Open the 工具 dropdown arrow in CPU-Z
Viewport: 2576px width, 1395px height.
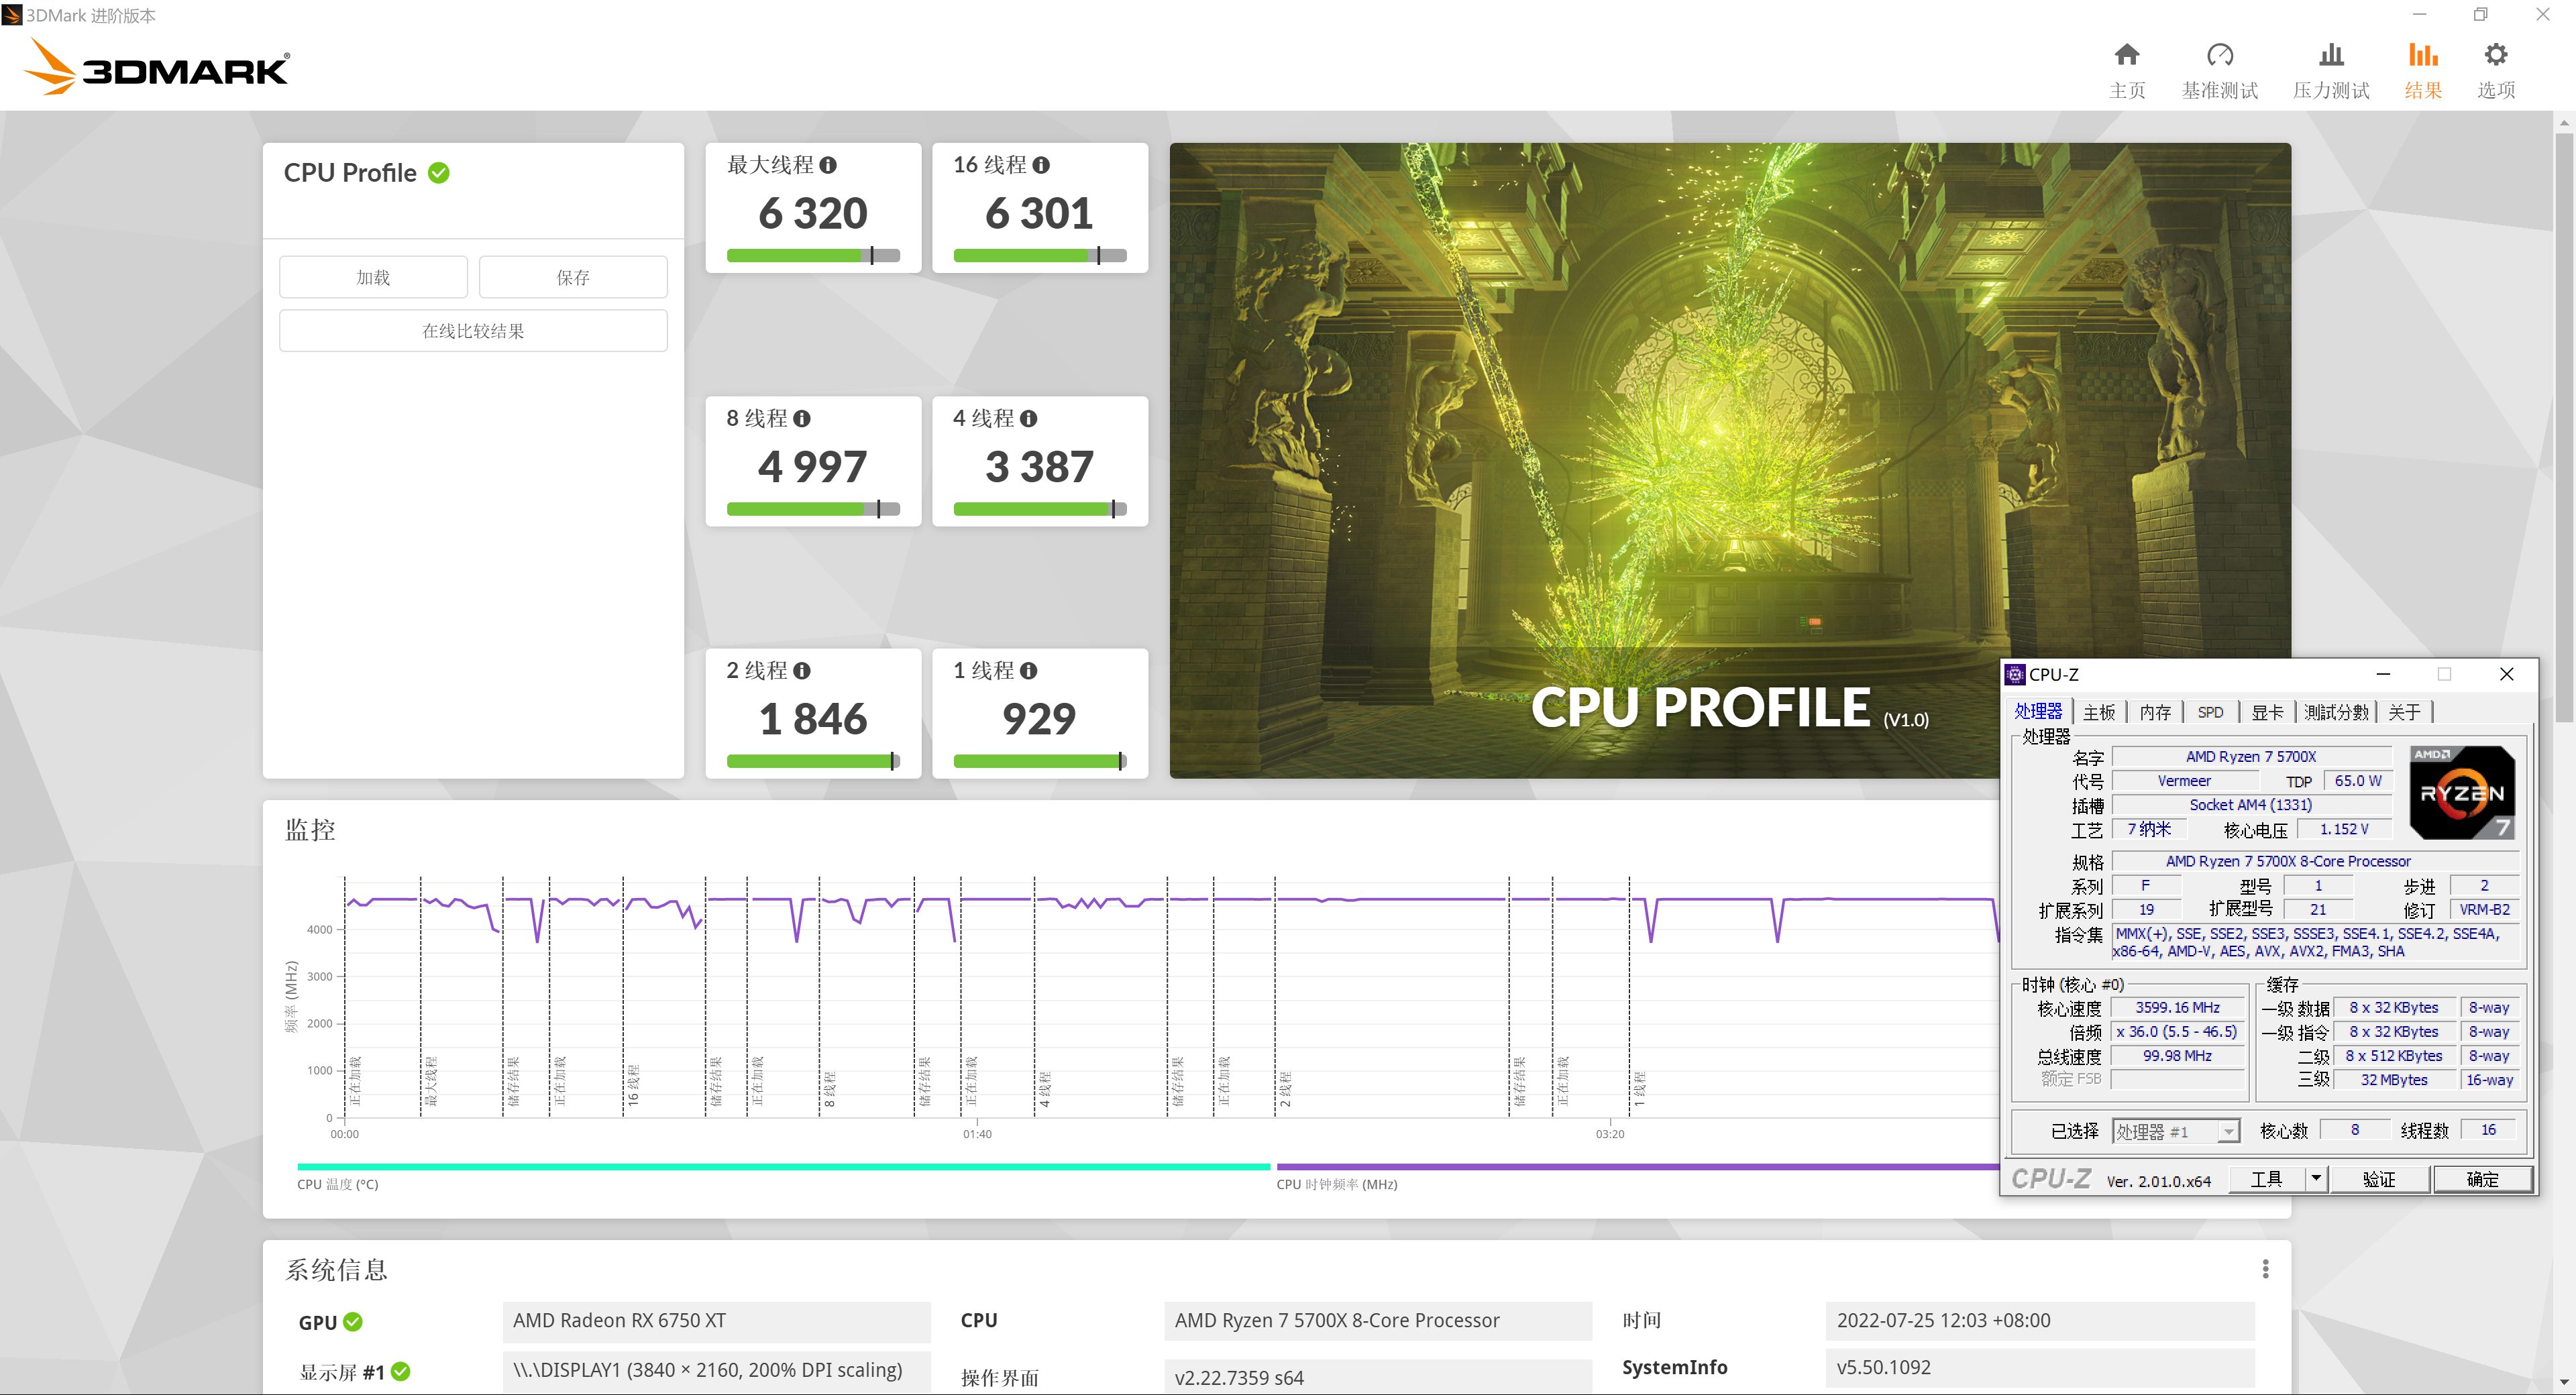(x=2316, y=1178)
